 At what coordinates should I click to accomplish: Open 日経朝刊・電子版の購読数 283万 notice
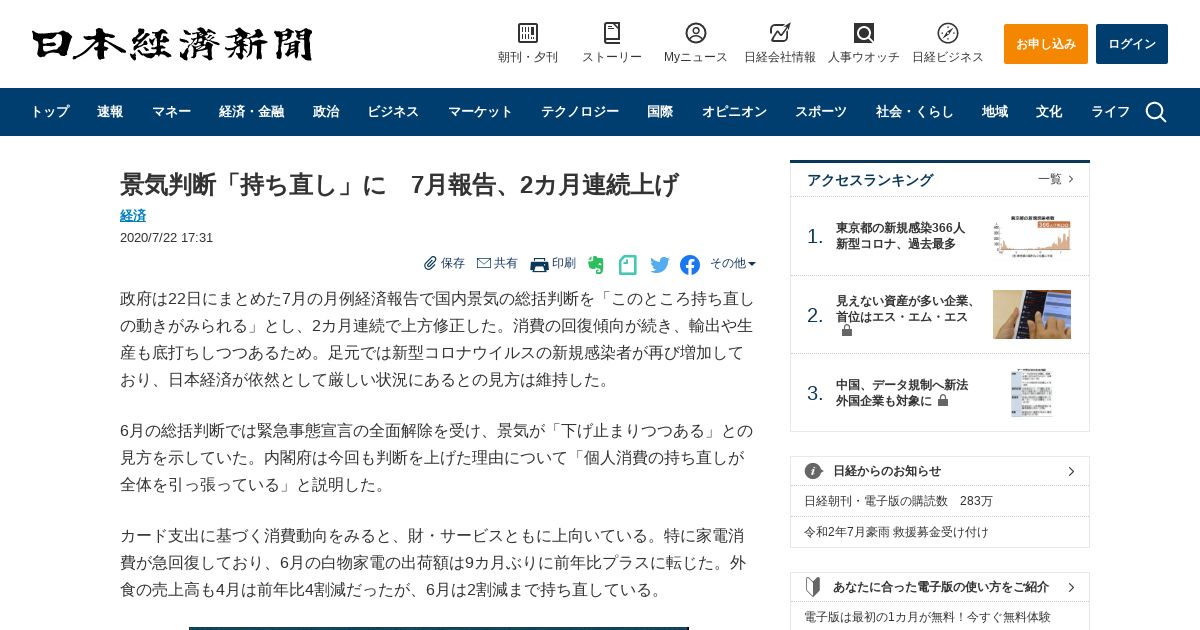point(898,501)
